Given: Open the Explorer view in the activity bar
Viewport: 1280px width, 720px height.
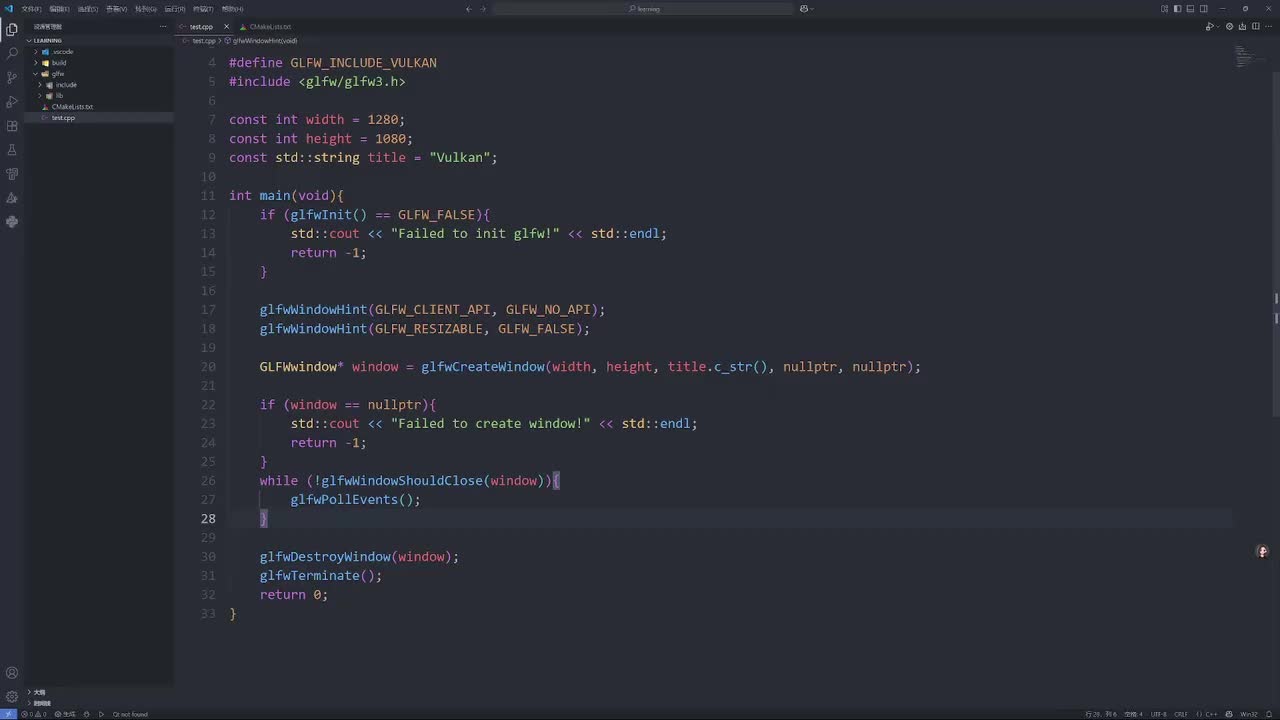Looking at the screenshot, I should click(12, 29).
